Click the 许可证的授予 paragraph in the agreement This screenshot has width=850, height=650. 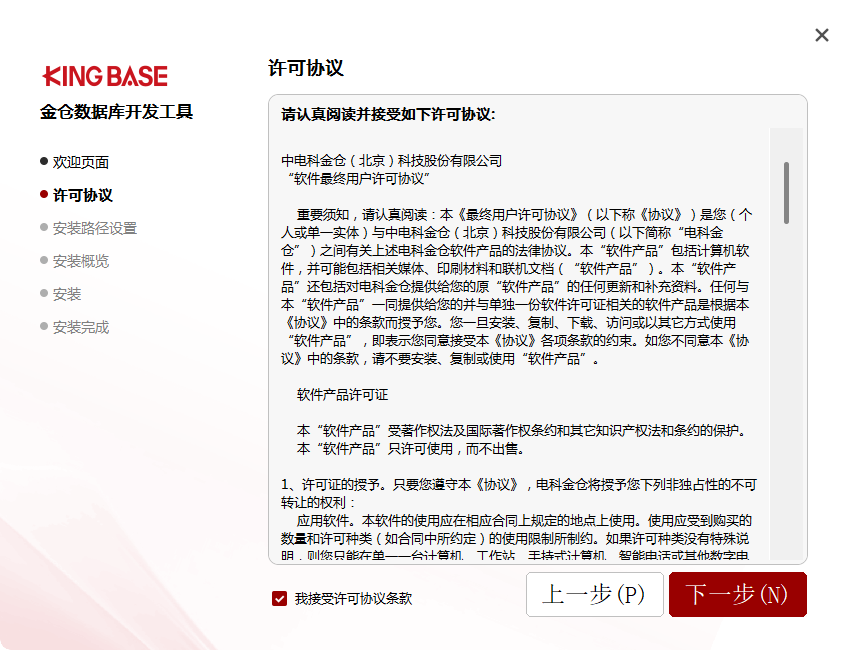click(x=518, y=485)
